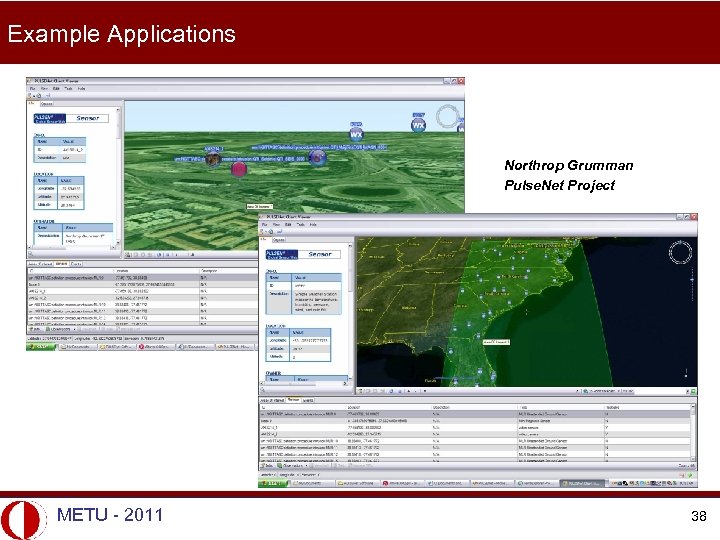Viewport: 720px width, 540px height.
Task: Click right arrow of front side panel horizontal scrollbar
Action: coord(345,383)
